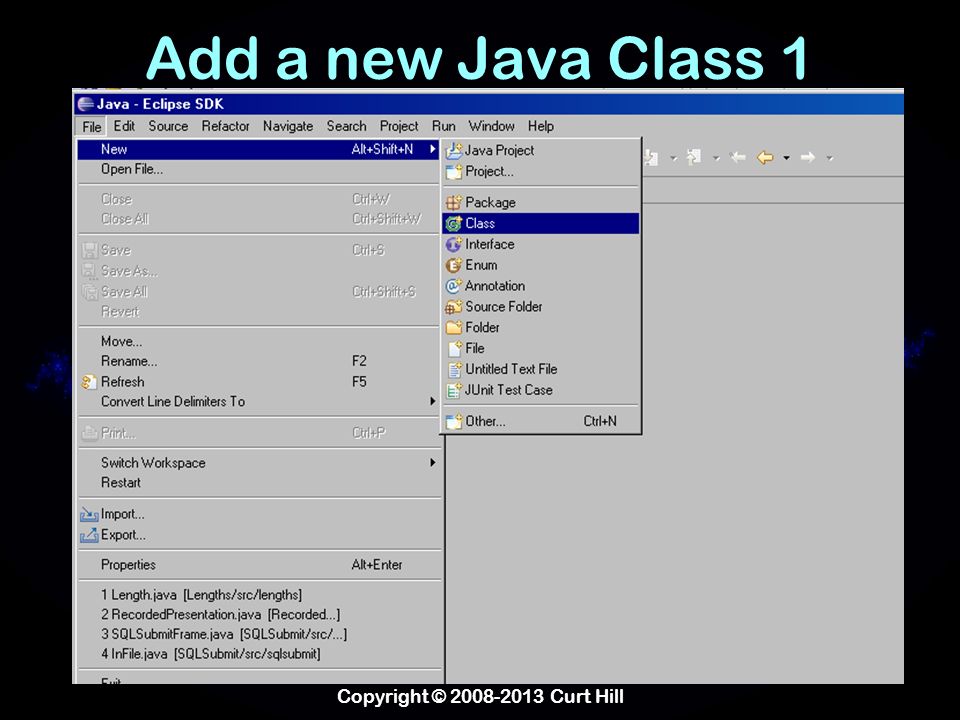Choose Class in the New submenu
Viewport: 960px width, 720px height.
click(541, 223)
